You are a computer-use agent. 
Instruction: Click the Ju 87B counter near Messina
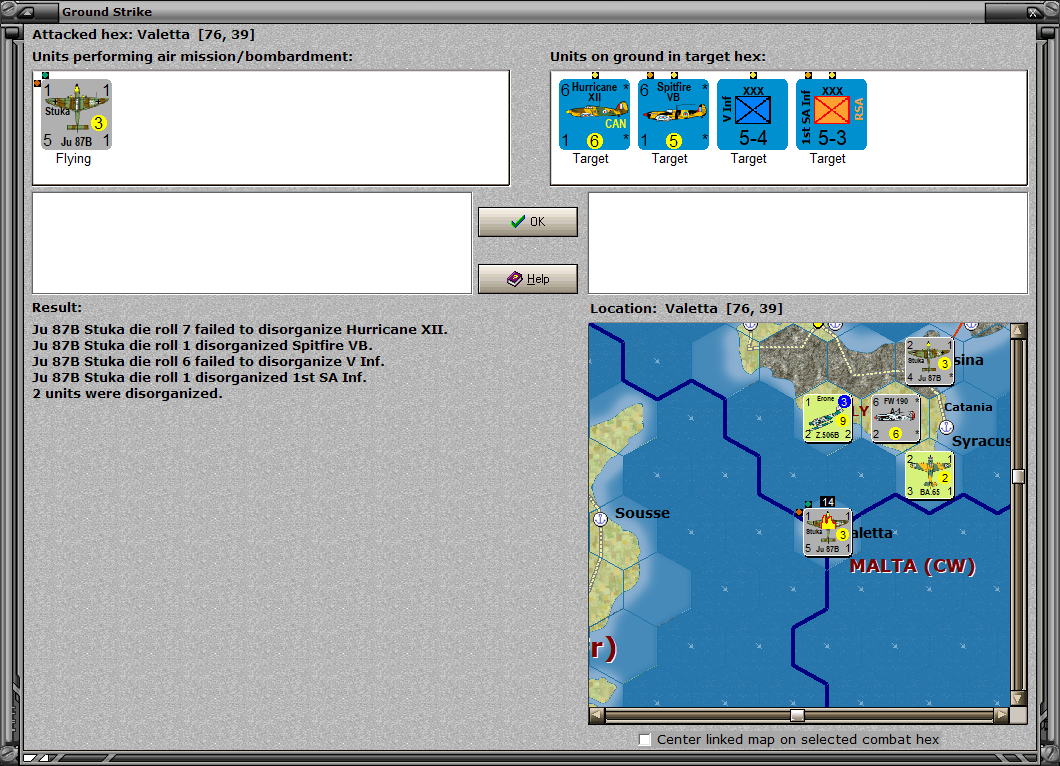click(x=930, y=361)
